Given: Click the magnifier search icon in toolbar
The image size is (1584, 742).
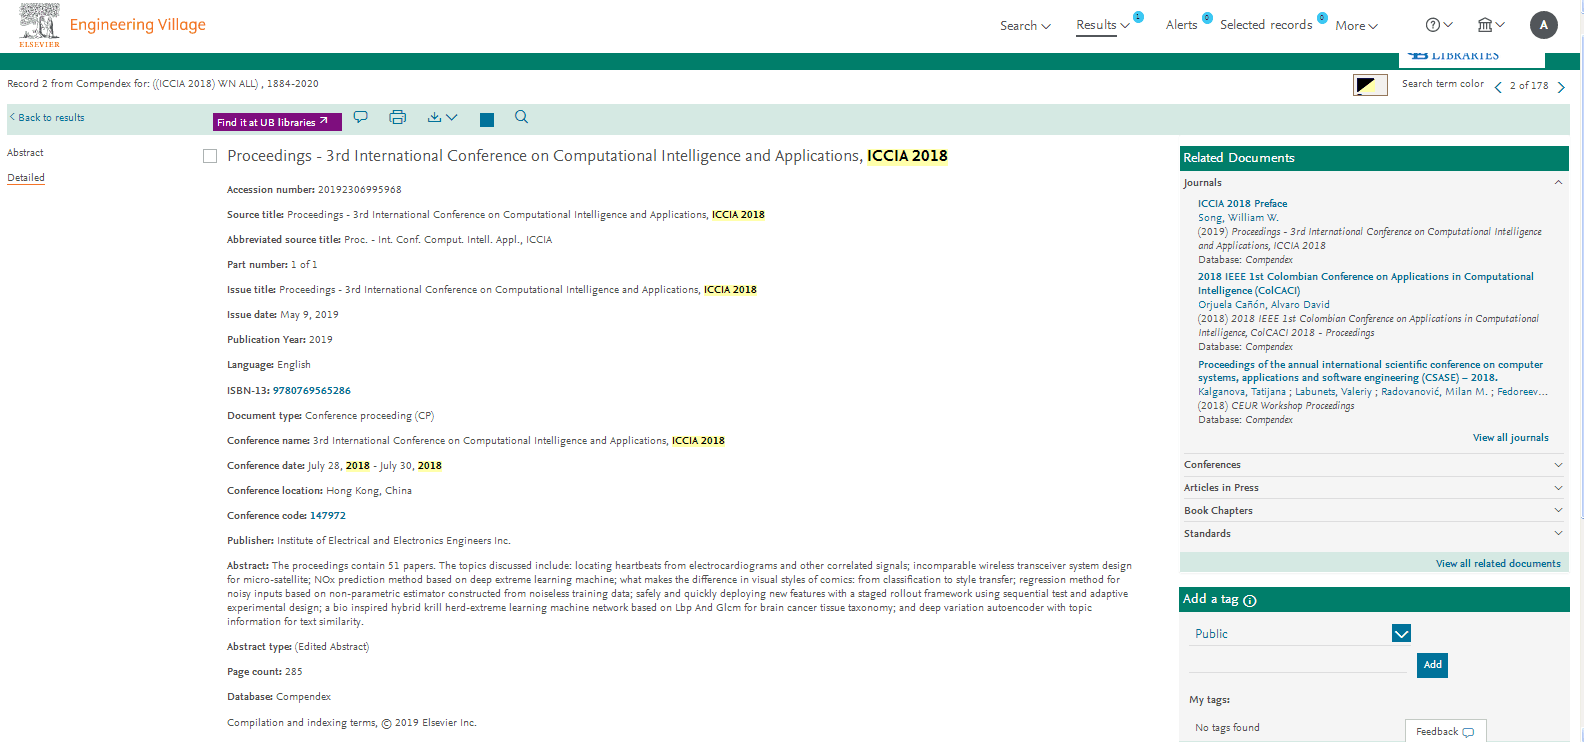Looking at the screenshot, I should pos(521,117).
